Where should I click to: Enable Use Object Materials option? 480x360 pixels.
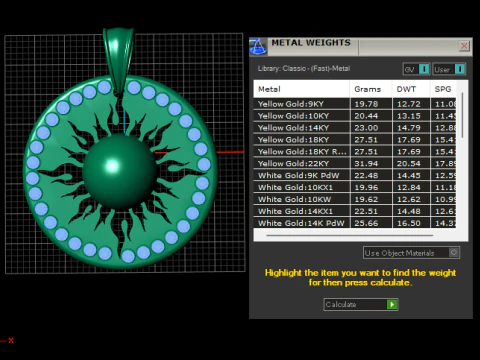411,253
